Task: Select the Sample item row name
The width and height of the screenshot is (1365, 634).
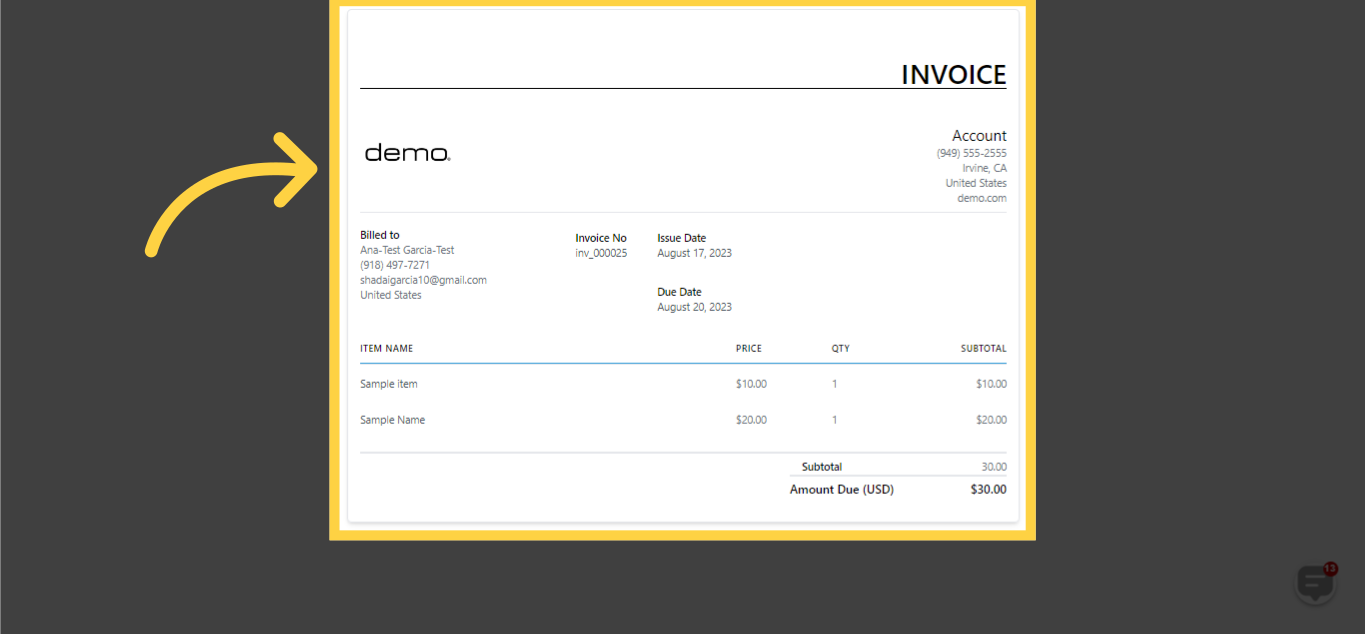Action: coord(389,384)
